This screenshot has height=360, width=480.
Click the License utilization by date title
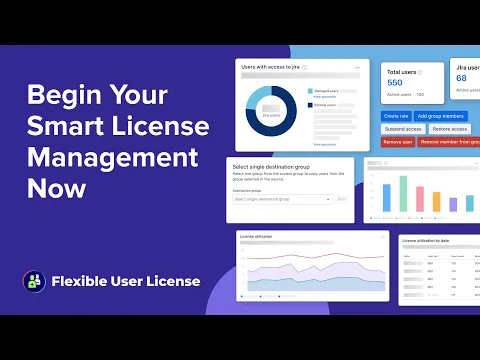426,240
